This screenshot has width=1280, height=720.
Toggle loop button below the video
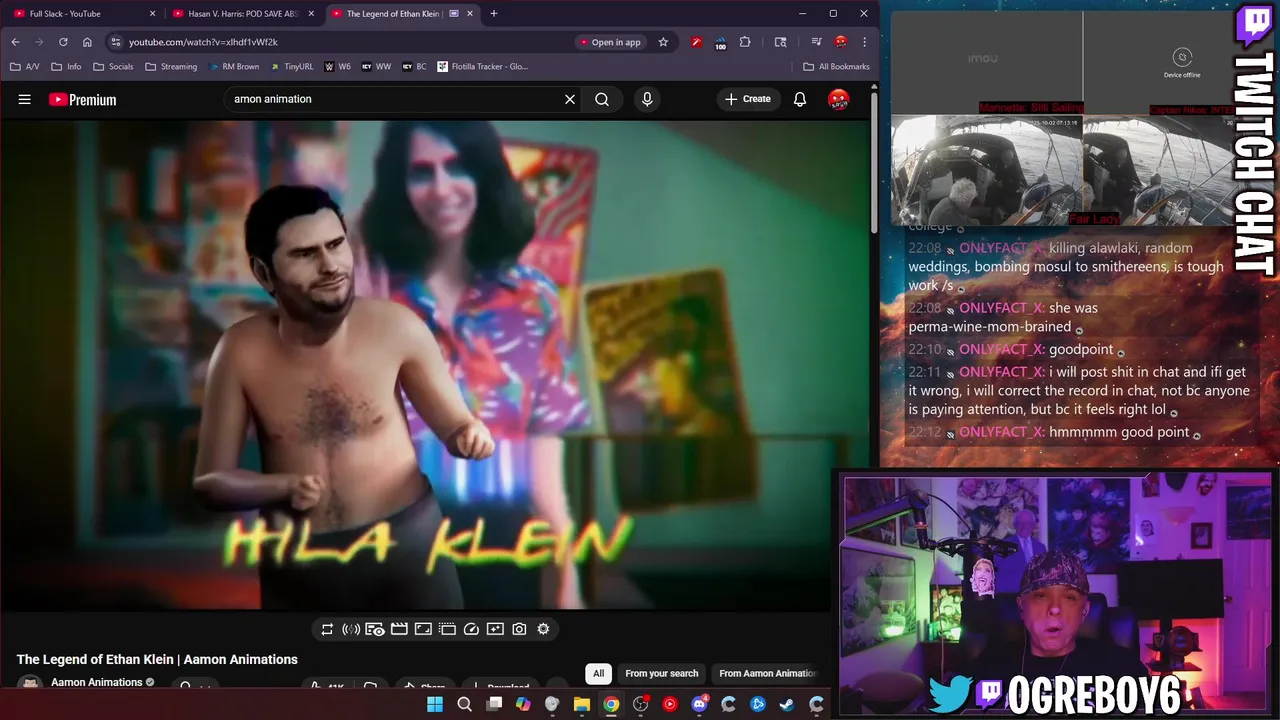(327, 629)
